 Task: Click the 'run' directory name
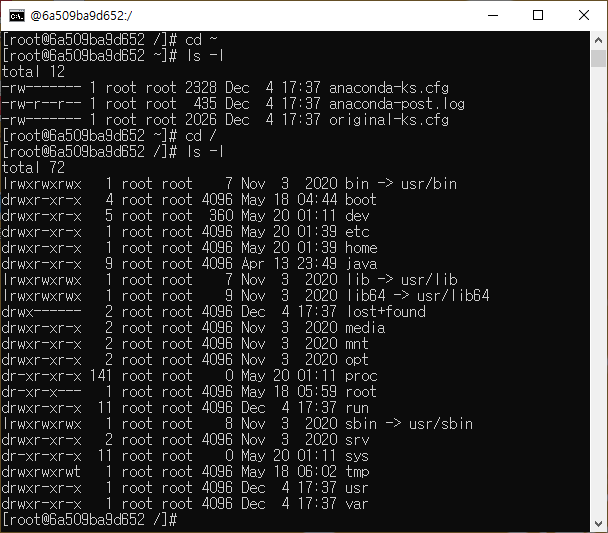357,408
